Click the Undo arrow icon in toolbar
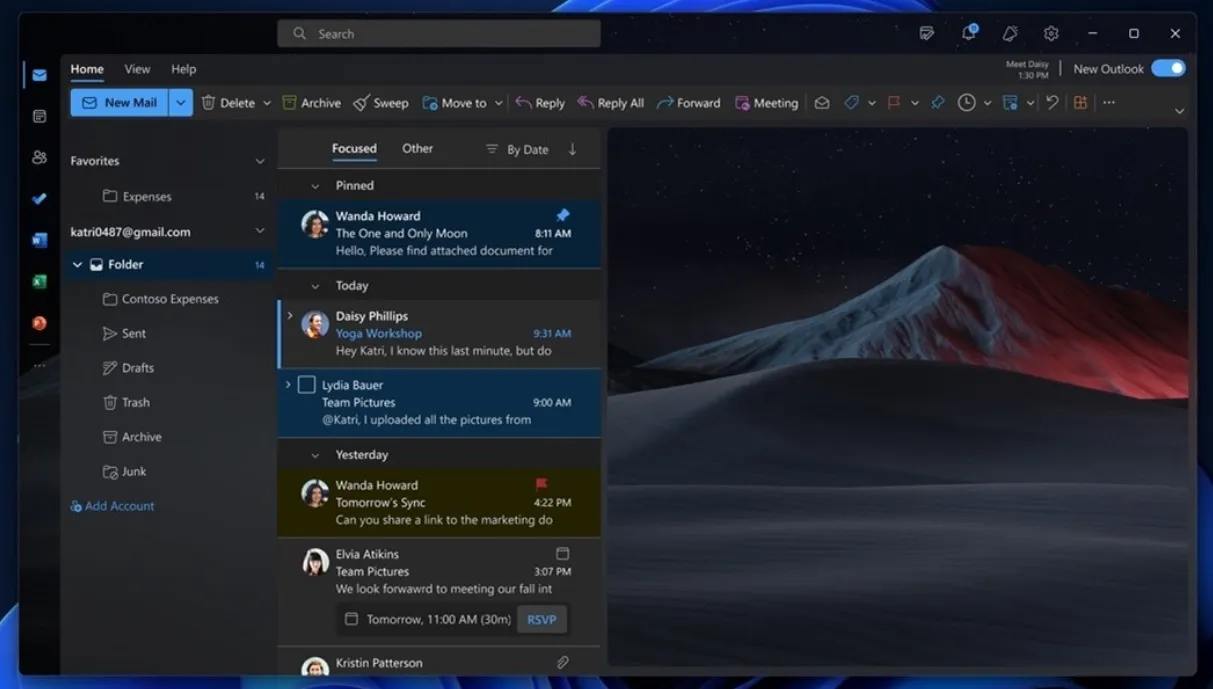 tap(1052, 102)
